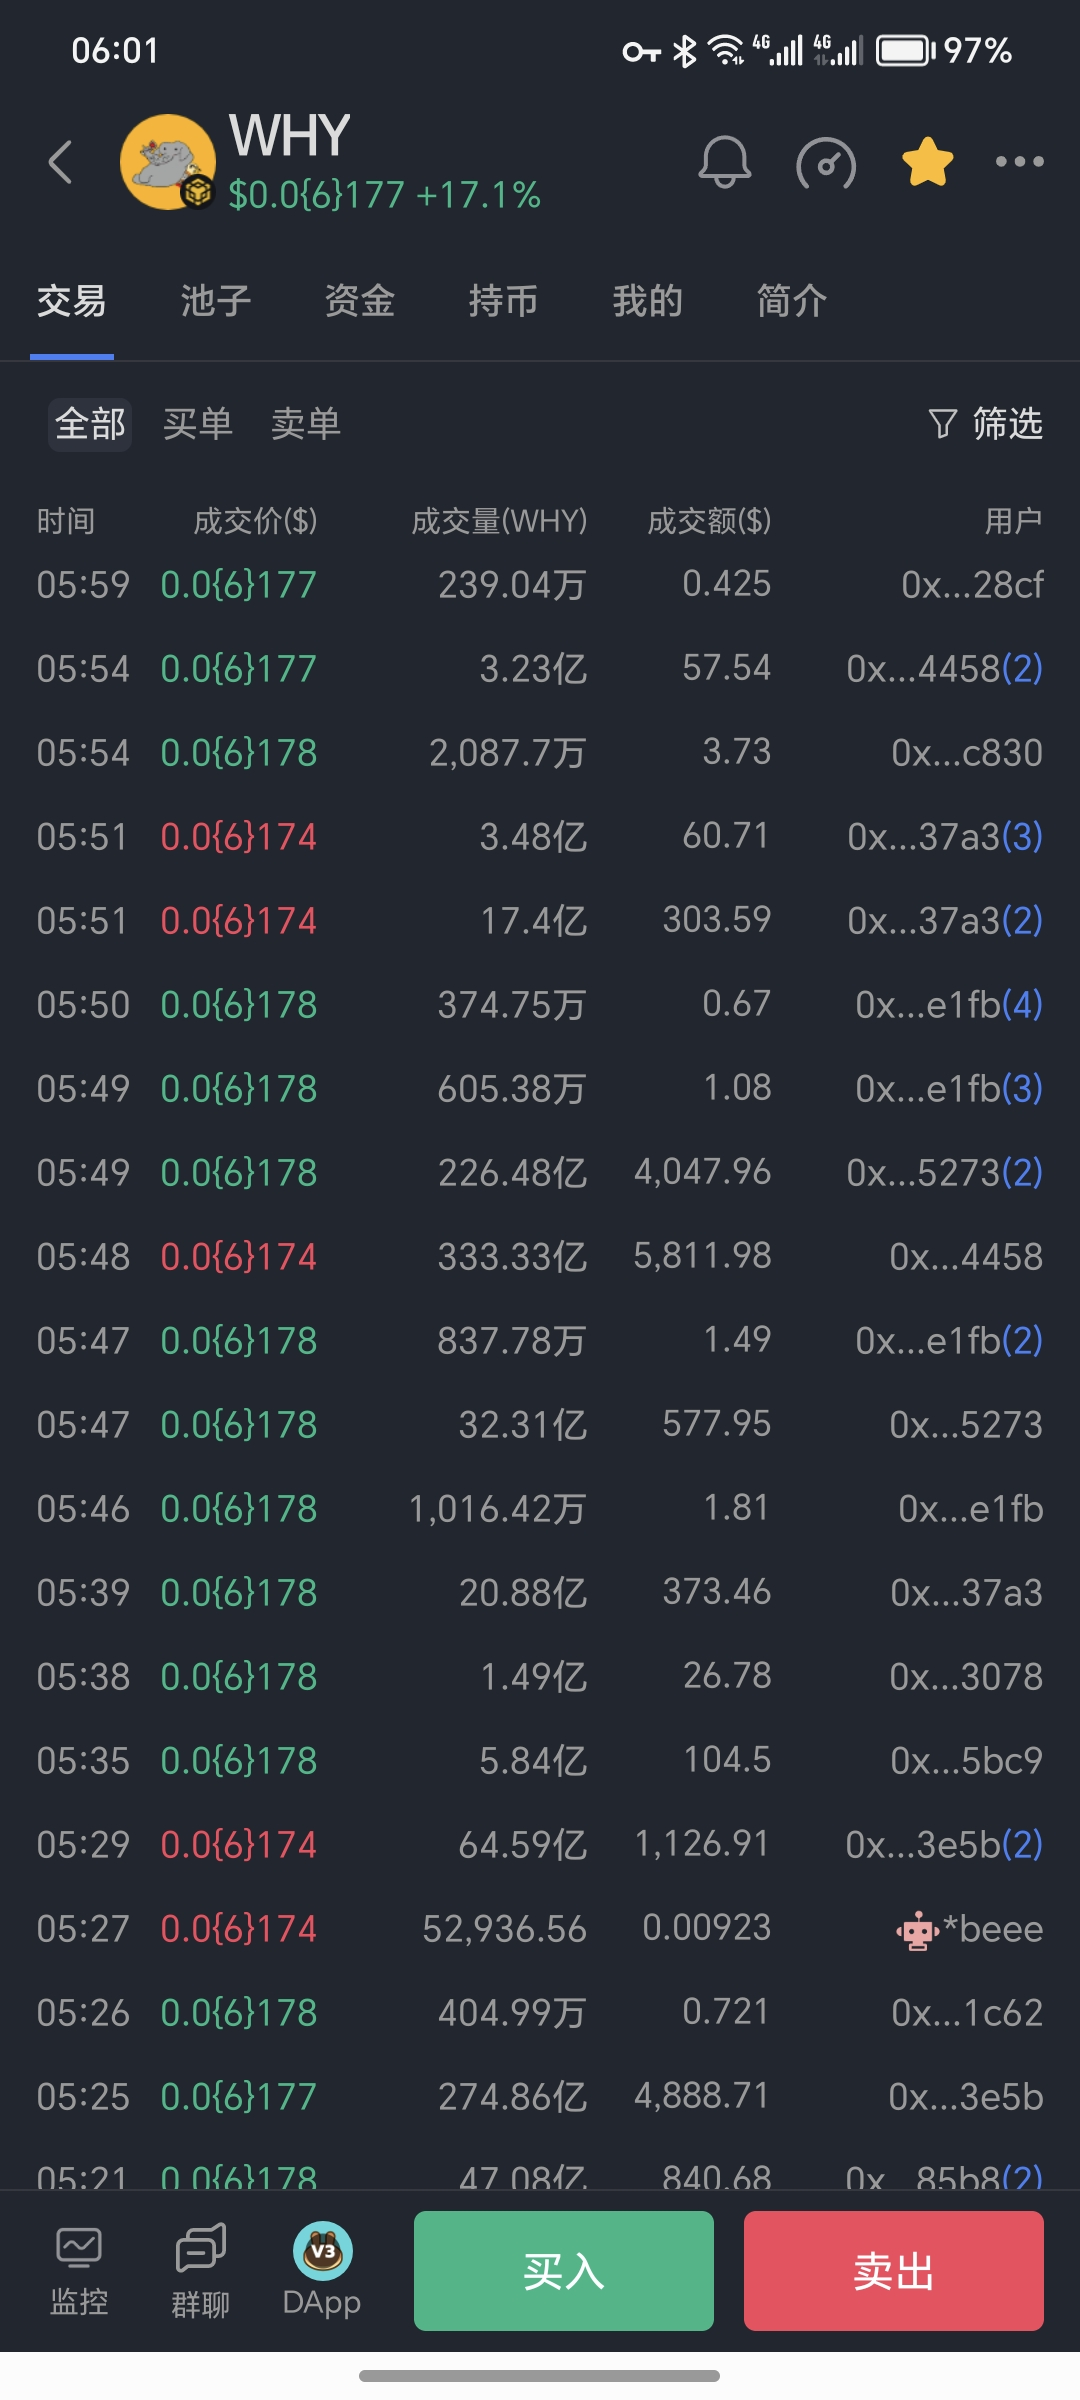Screen dimensions: 1080x2400
Task: Tap volume 1,016.42万
Action: tap(498, 1508)
